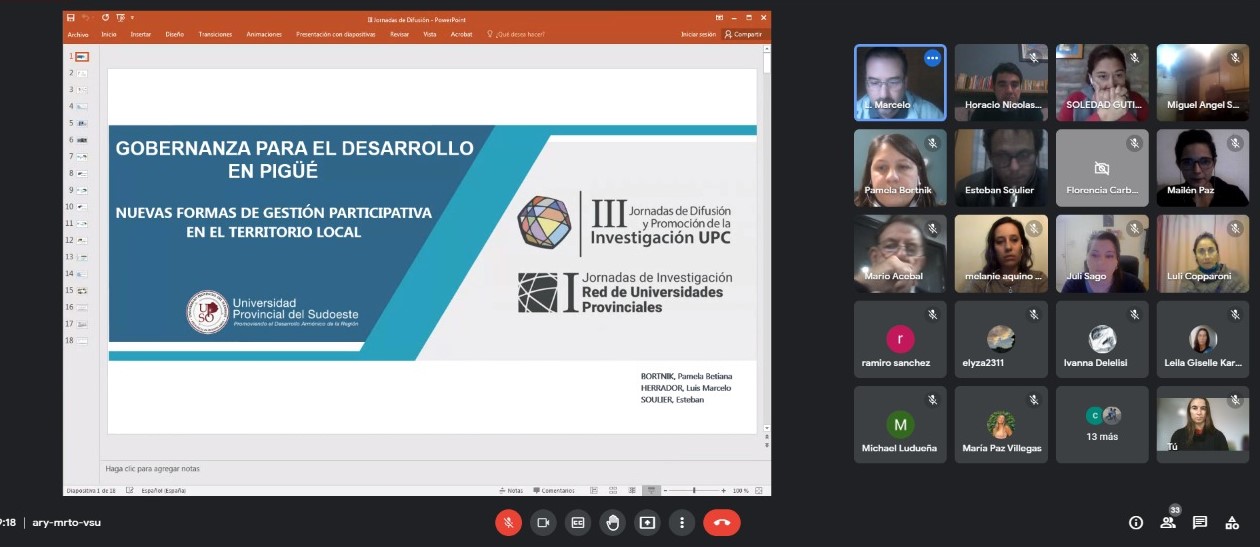Open the chat with everyone panel

pyautogui.click(x=1200, y=522)
